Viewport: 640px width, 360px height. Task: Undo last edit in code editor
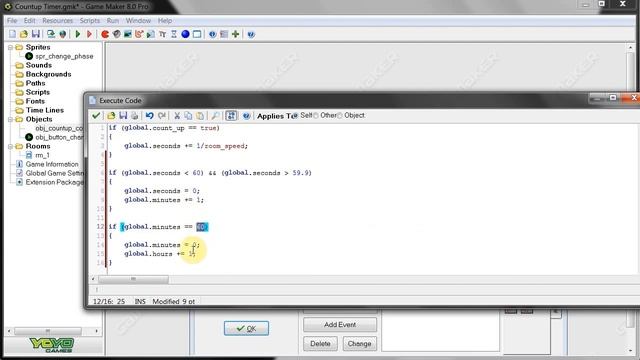149,116
